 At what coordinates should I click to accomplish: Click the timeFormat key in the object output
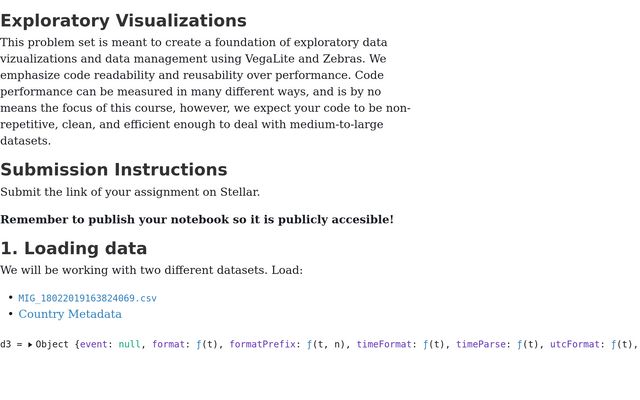click(x=384, y=344)
